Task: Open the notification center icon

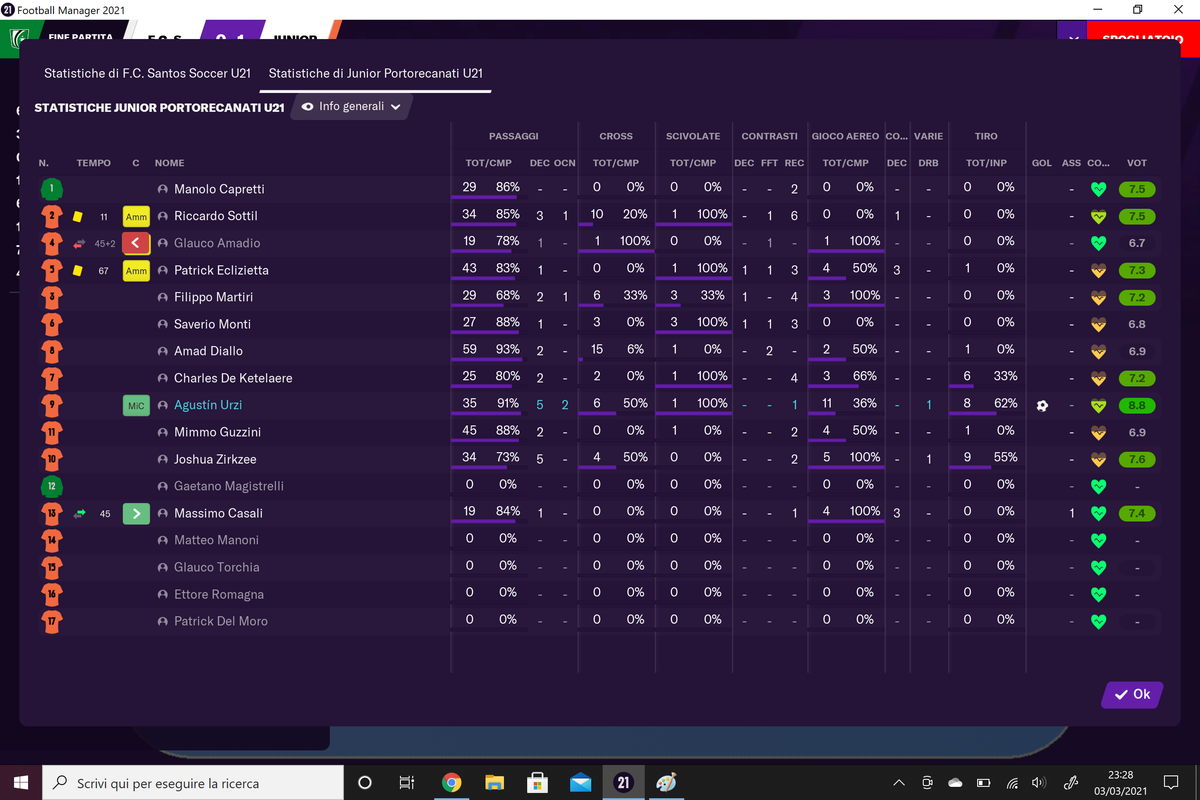Action: click(1171, 782)
